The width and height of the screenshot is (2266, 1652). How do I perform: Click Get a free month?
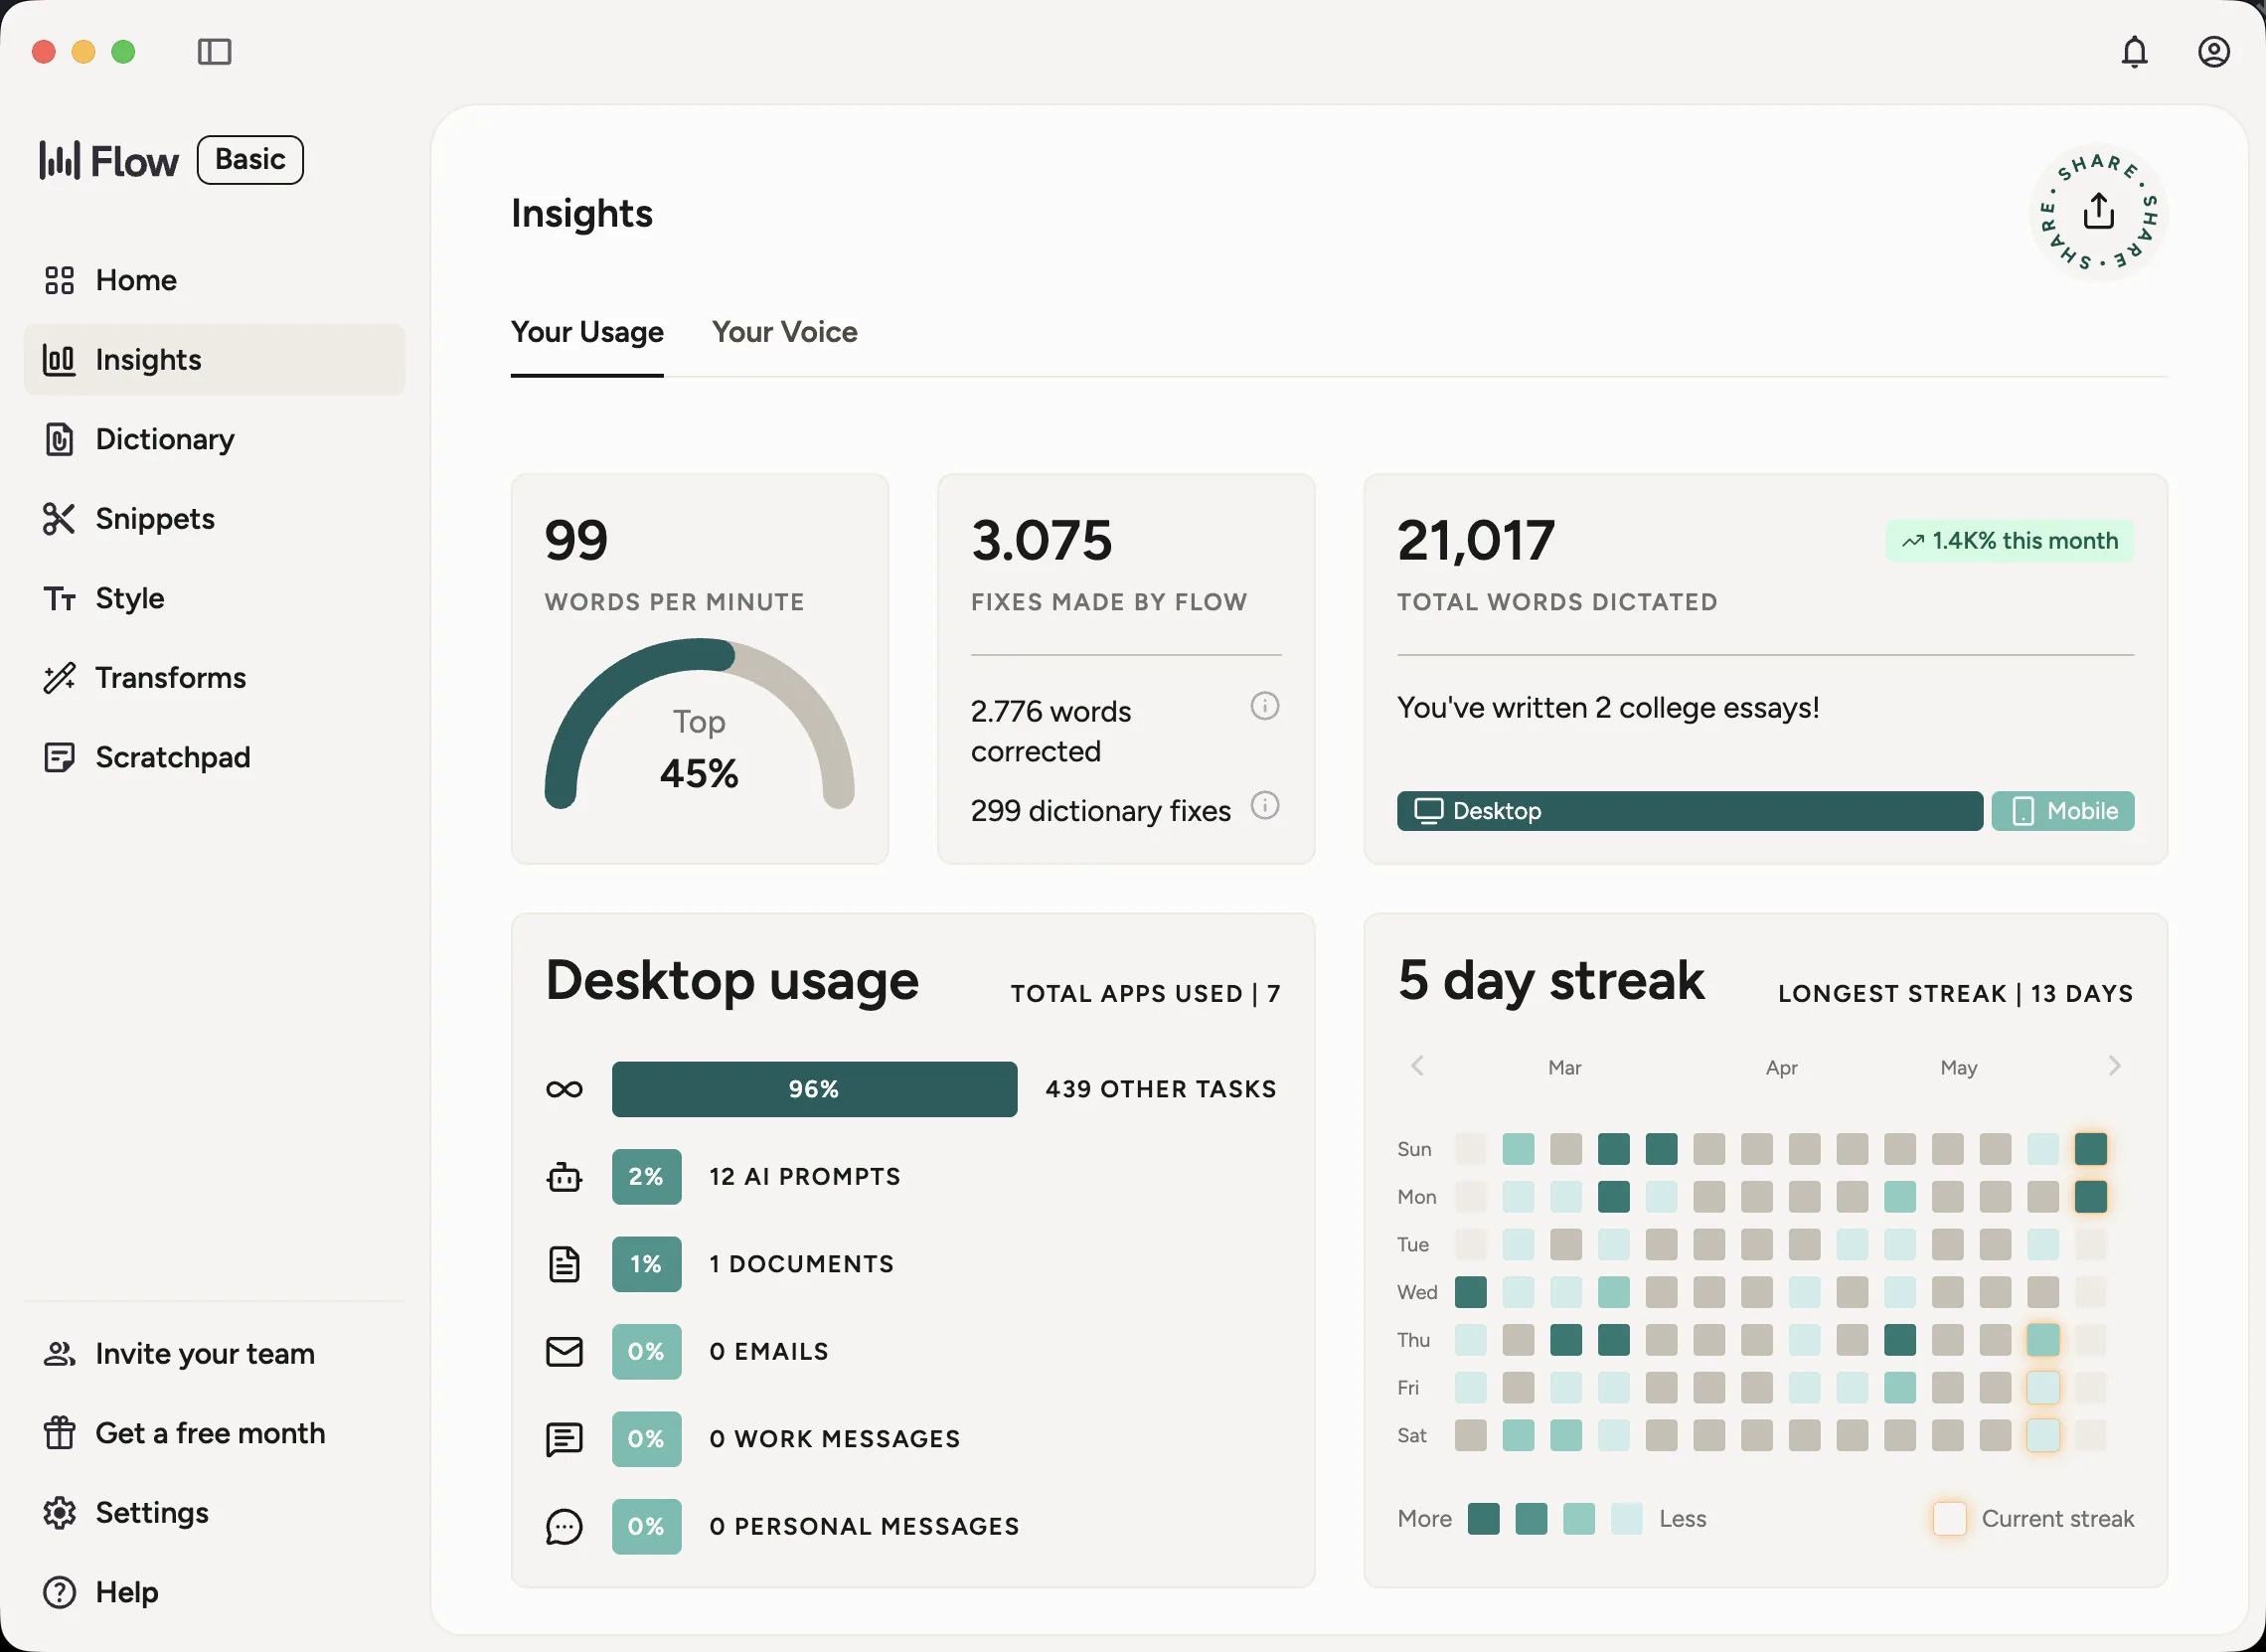pos(214,1433)
